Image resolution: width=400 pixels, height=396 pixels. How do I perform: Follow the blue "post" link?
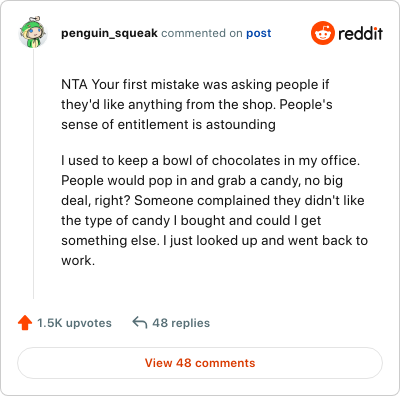click(259, 34)
